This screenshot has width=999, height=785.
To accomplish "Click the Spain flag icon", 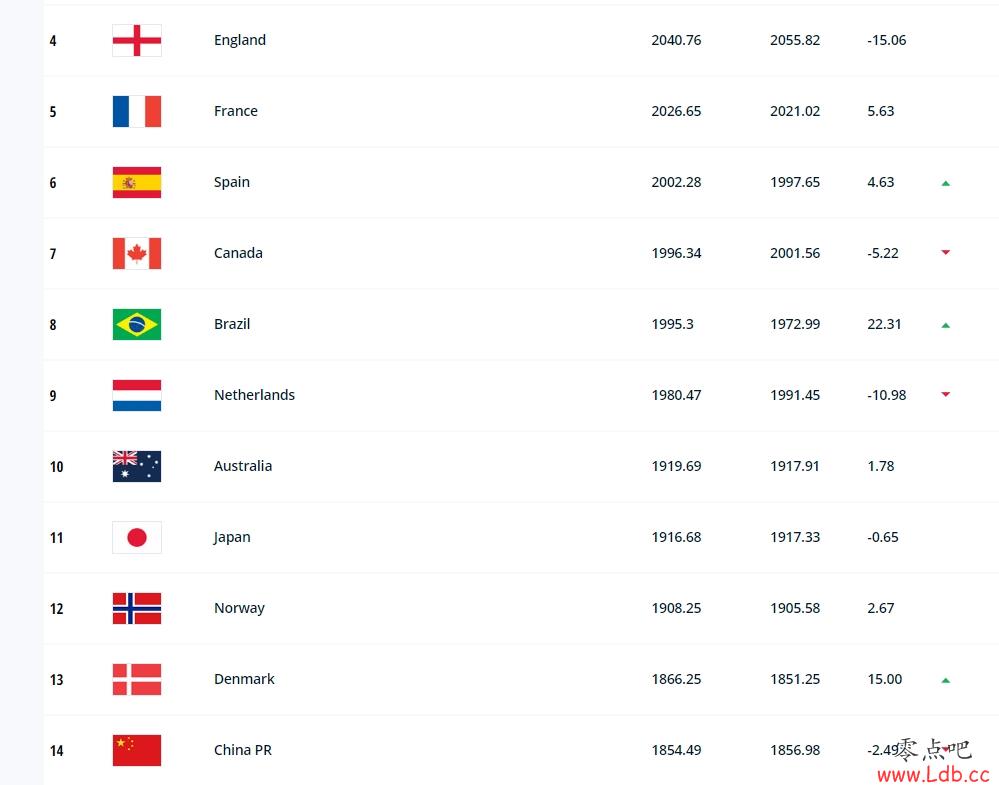I will tap(137, 182).
